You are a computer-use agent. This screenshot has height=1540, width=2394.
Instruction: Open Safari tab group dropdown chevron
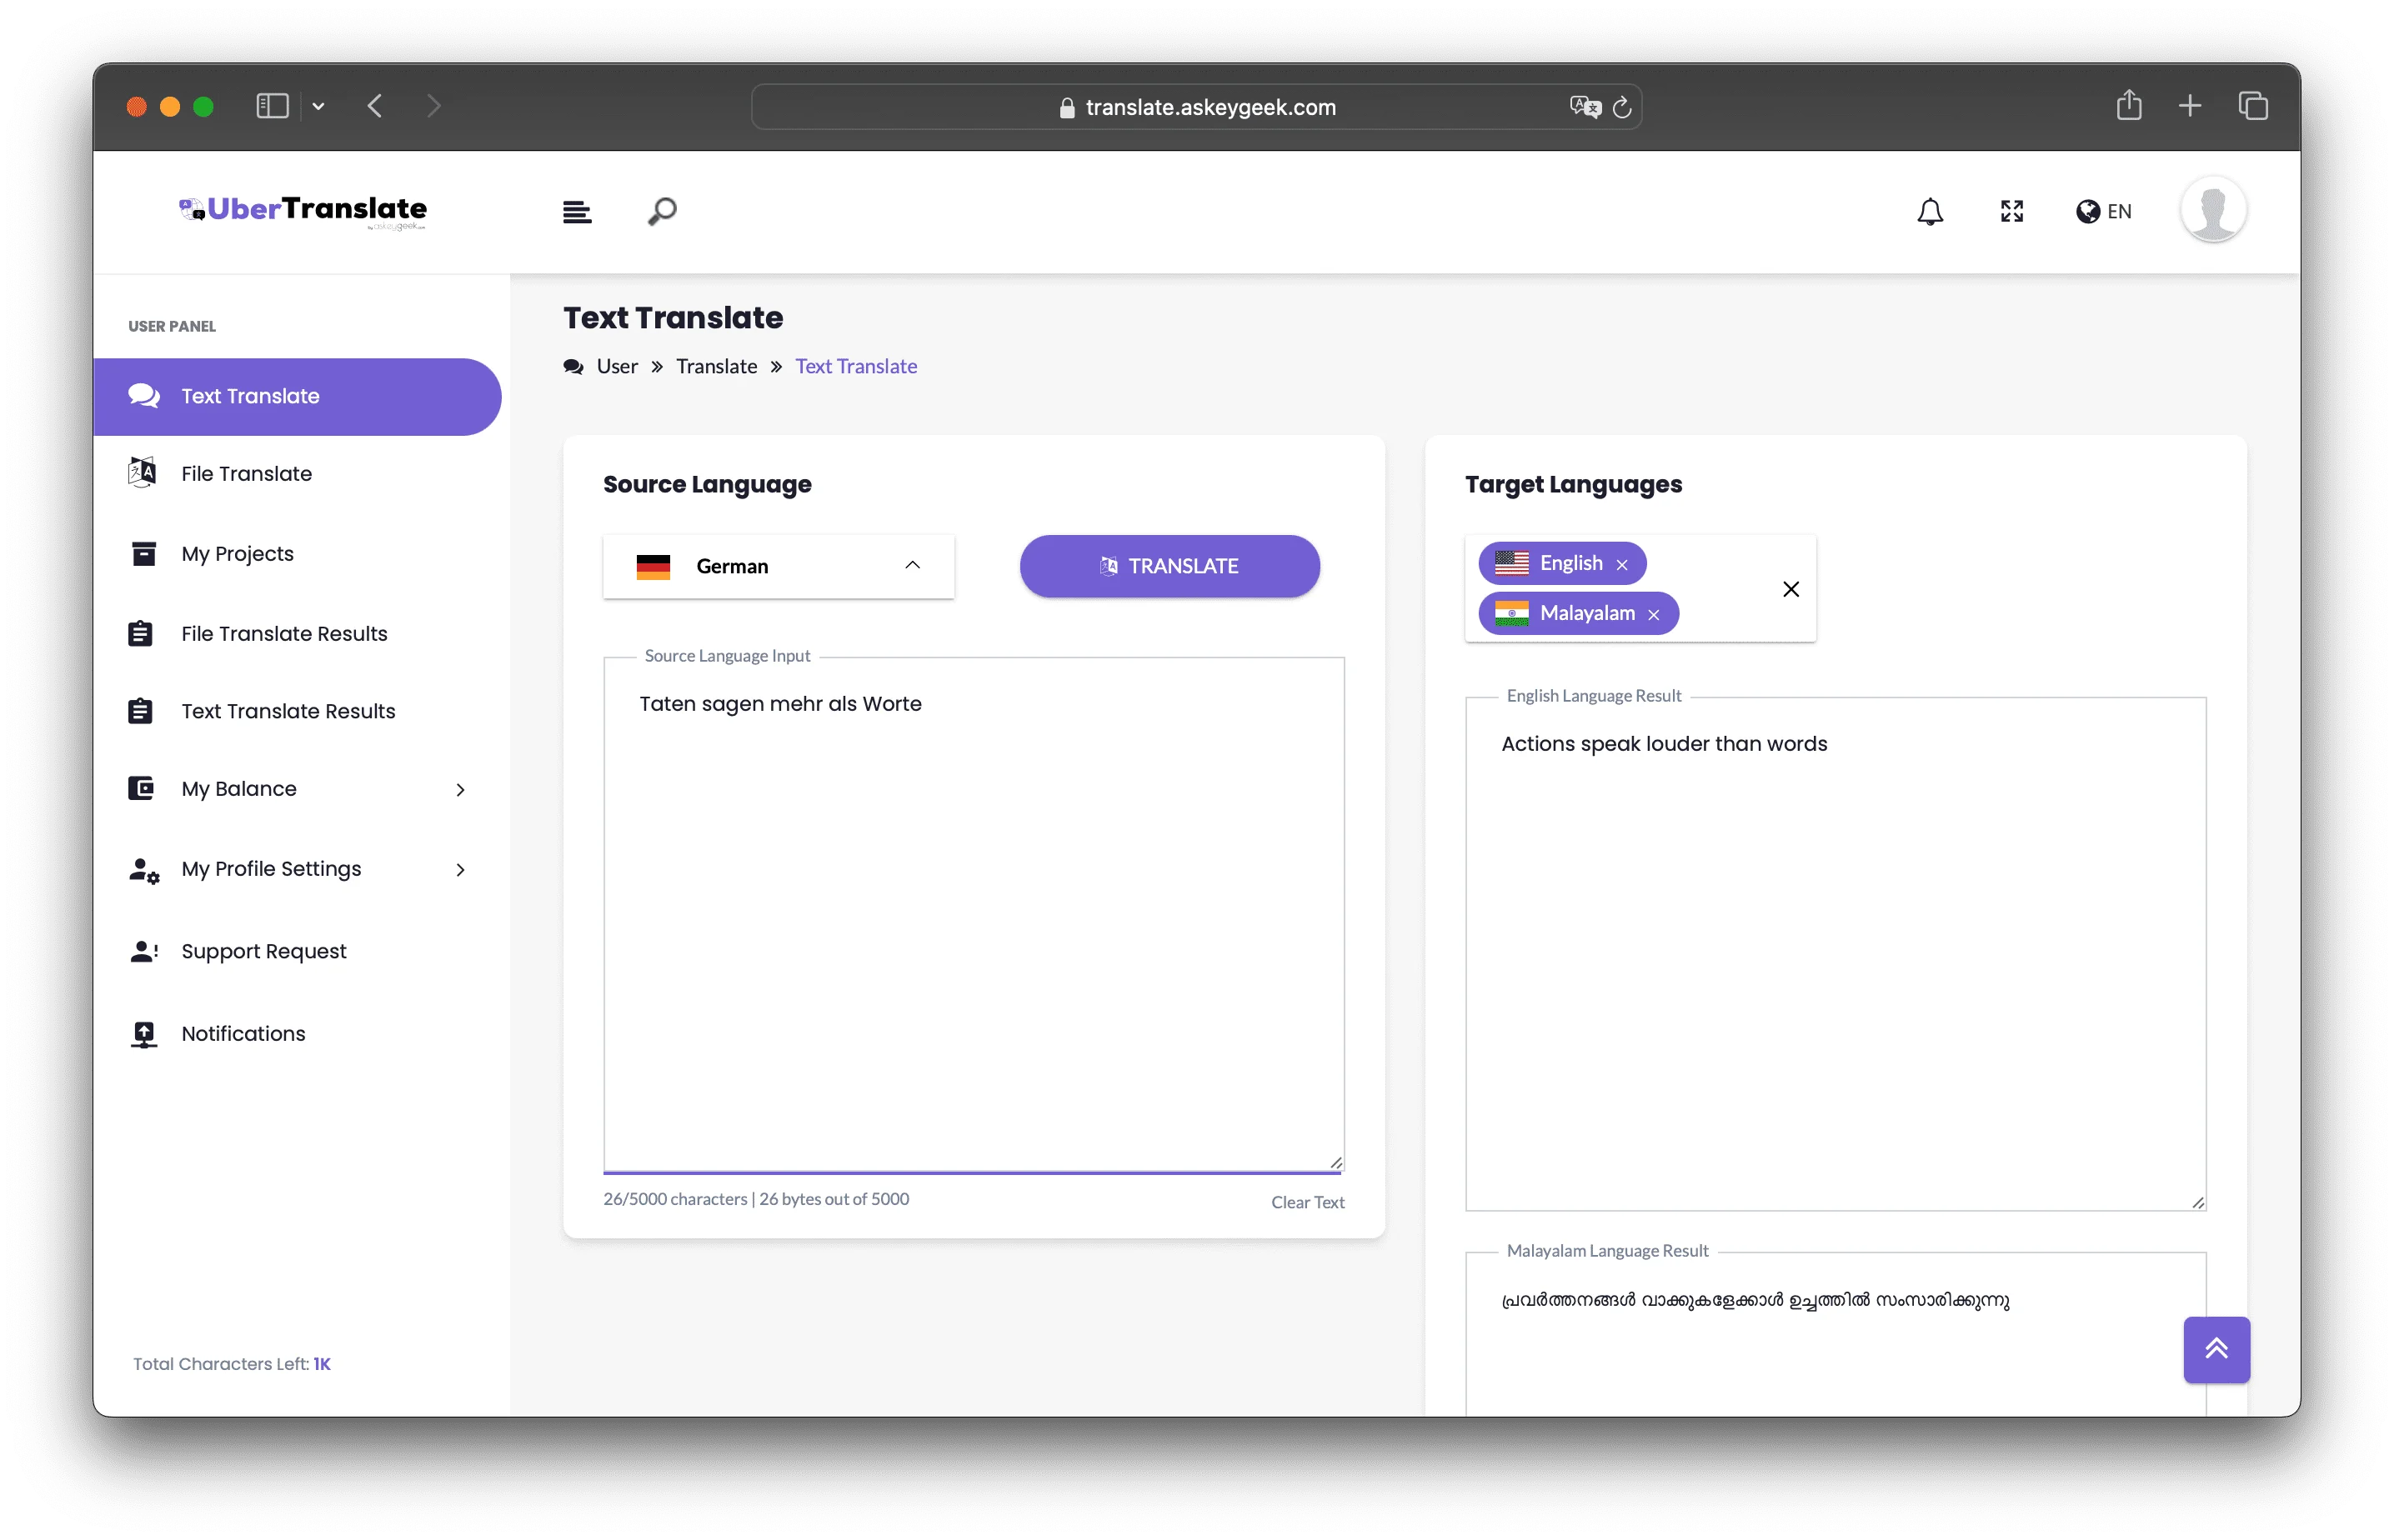[318, 106]
